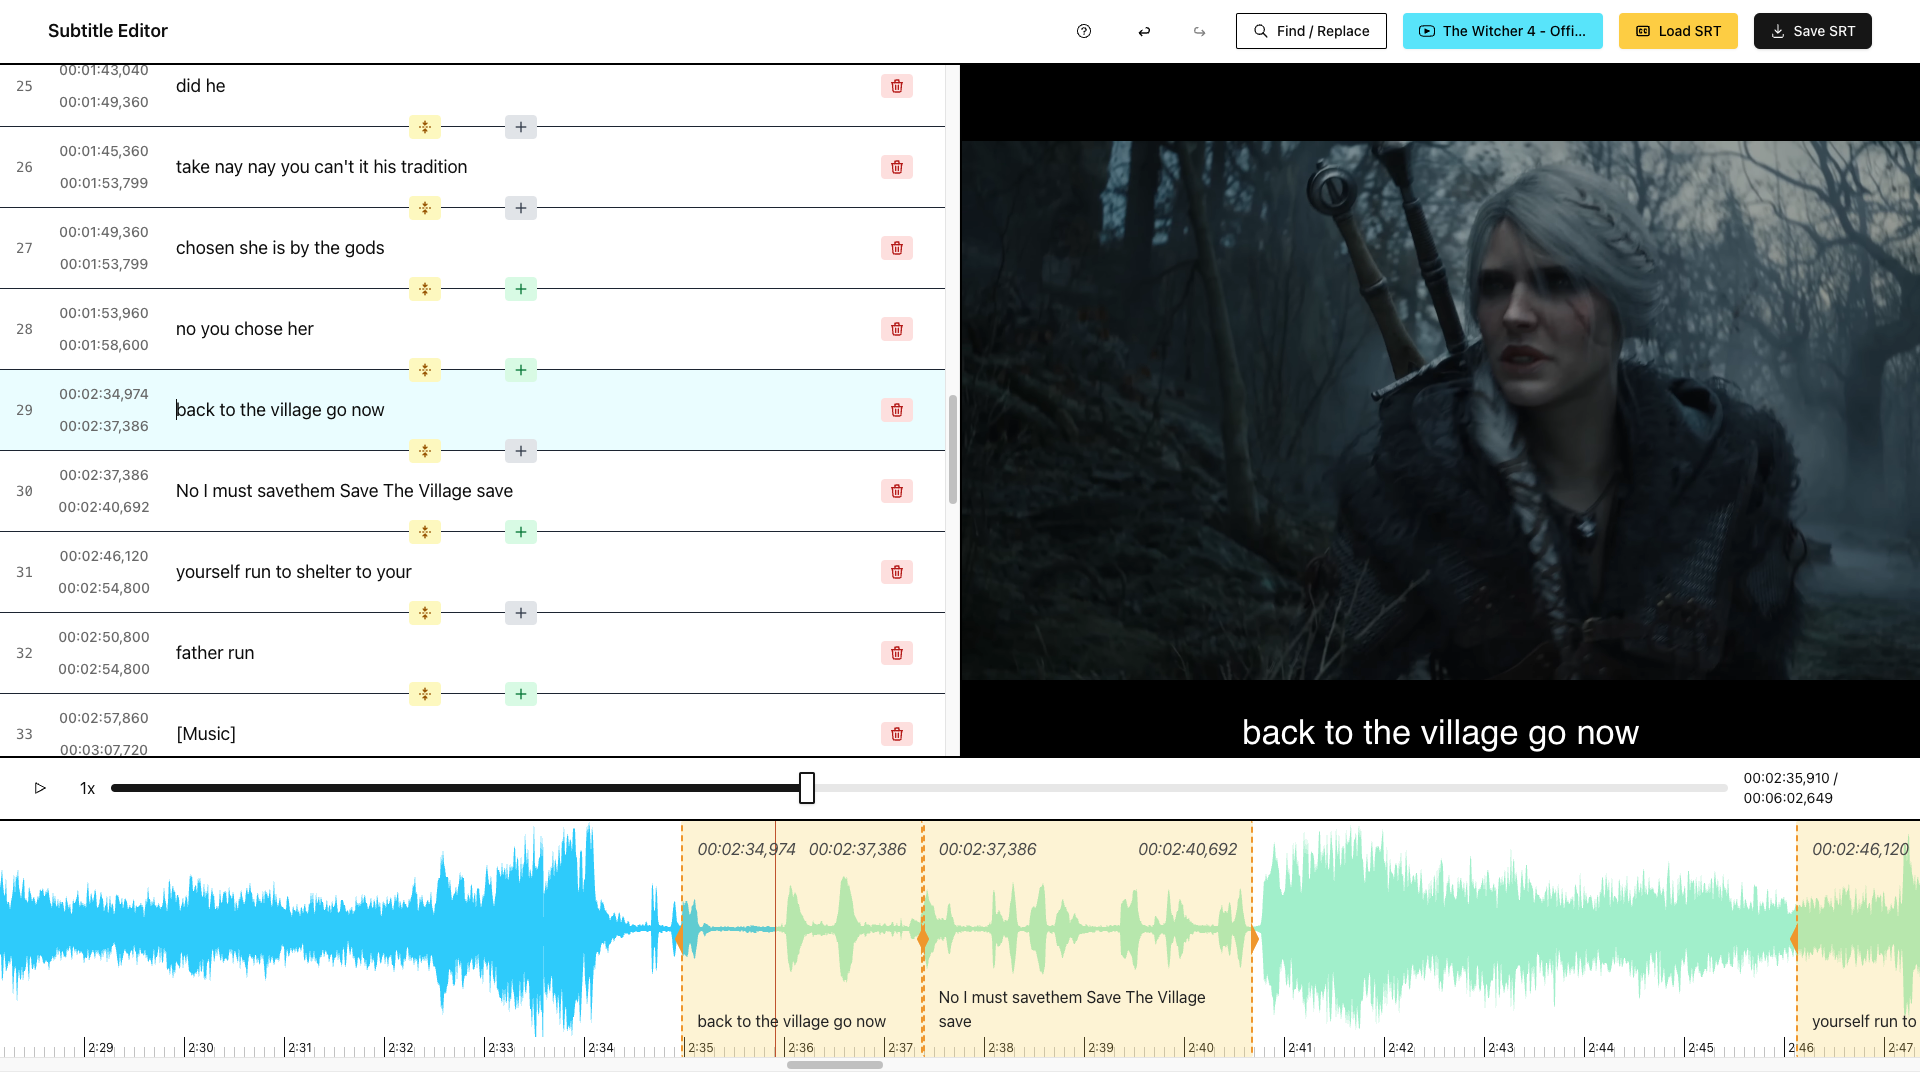Screen dimensions: 1920x1080
Task: Click merge icon below subtitle 30
Action: coord(425,532)
